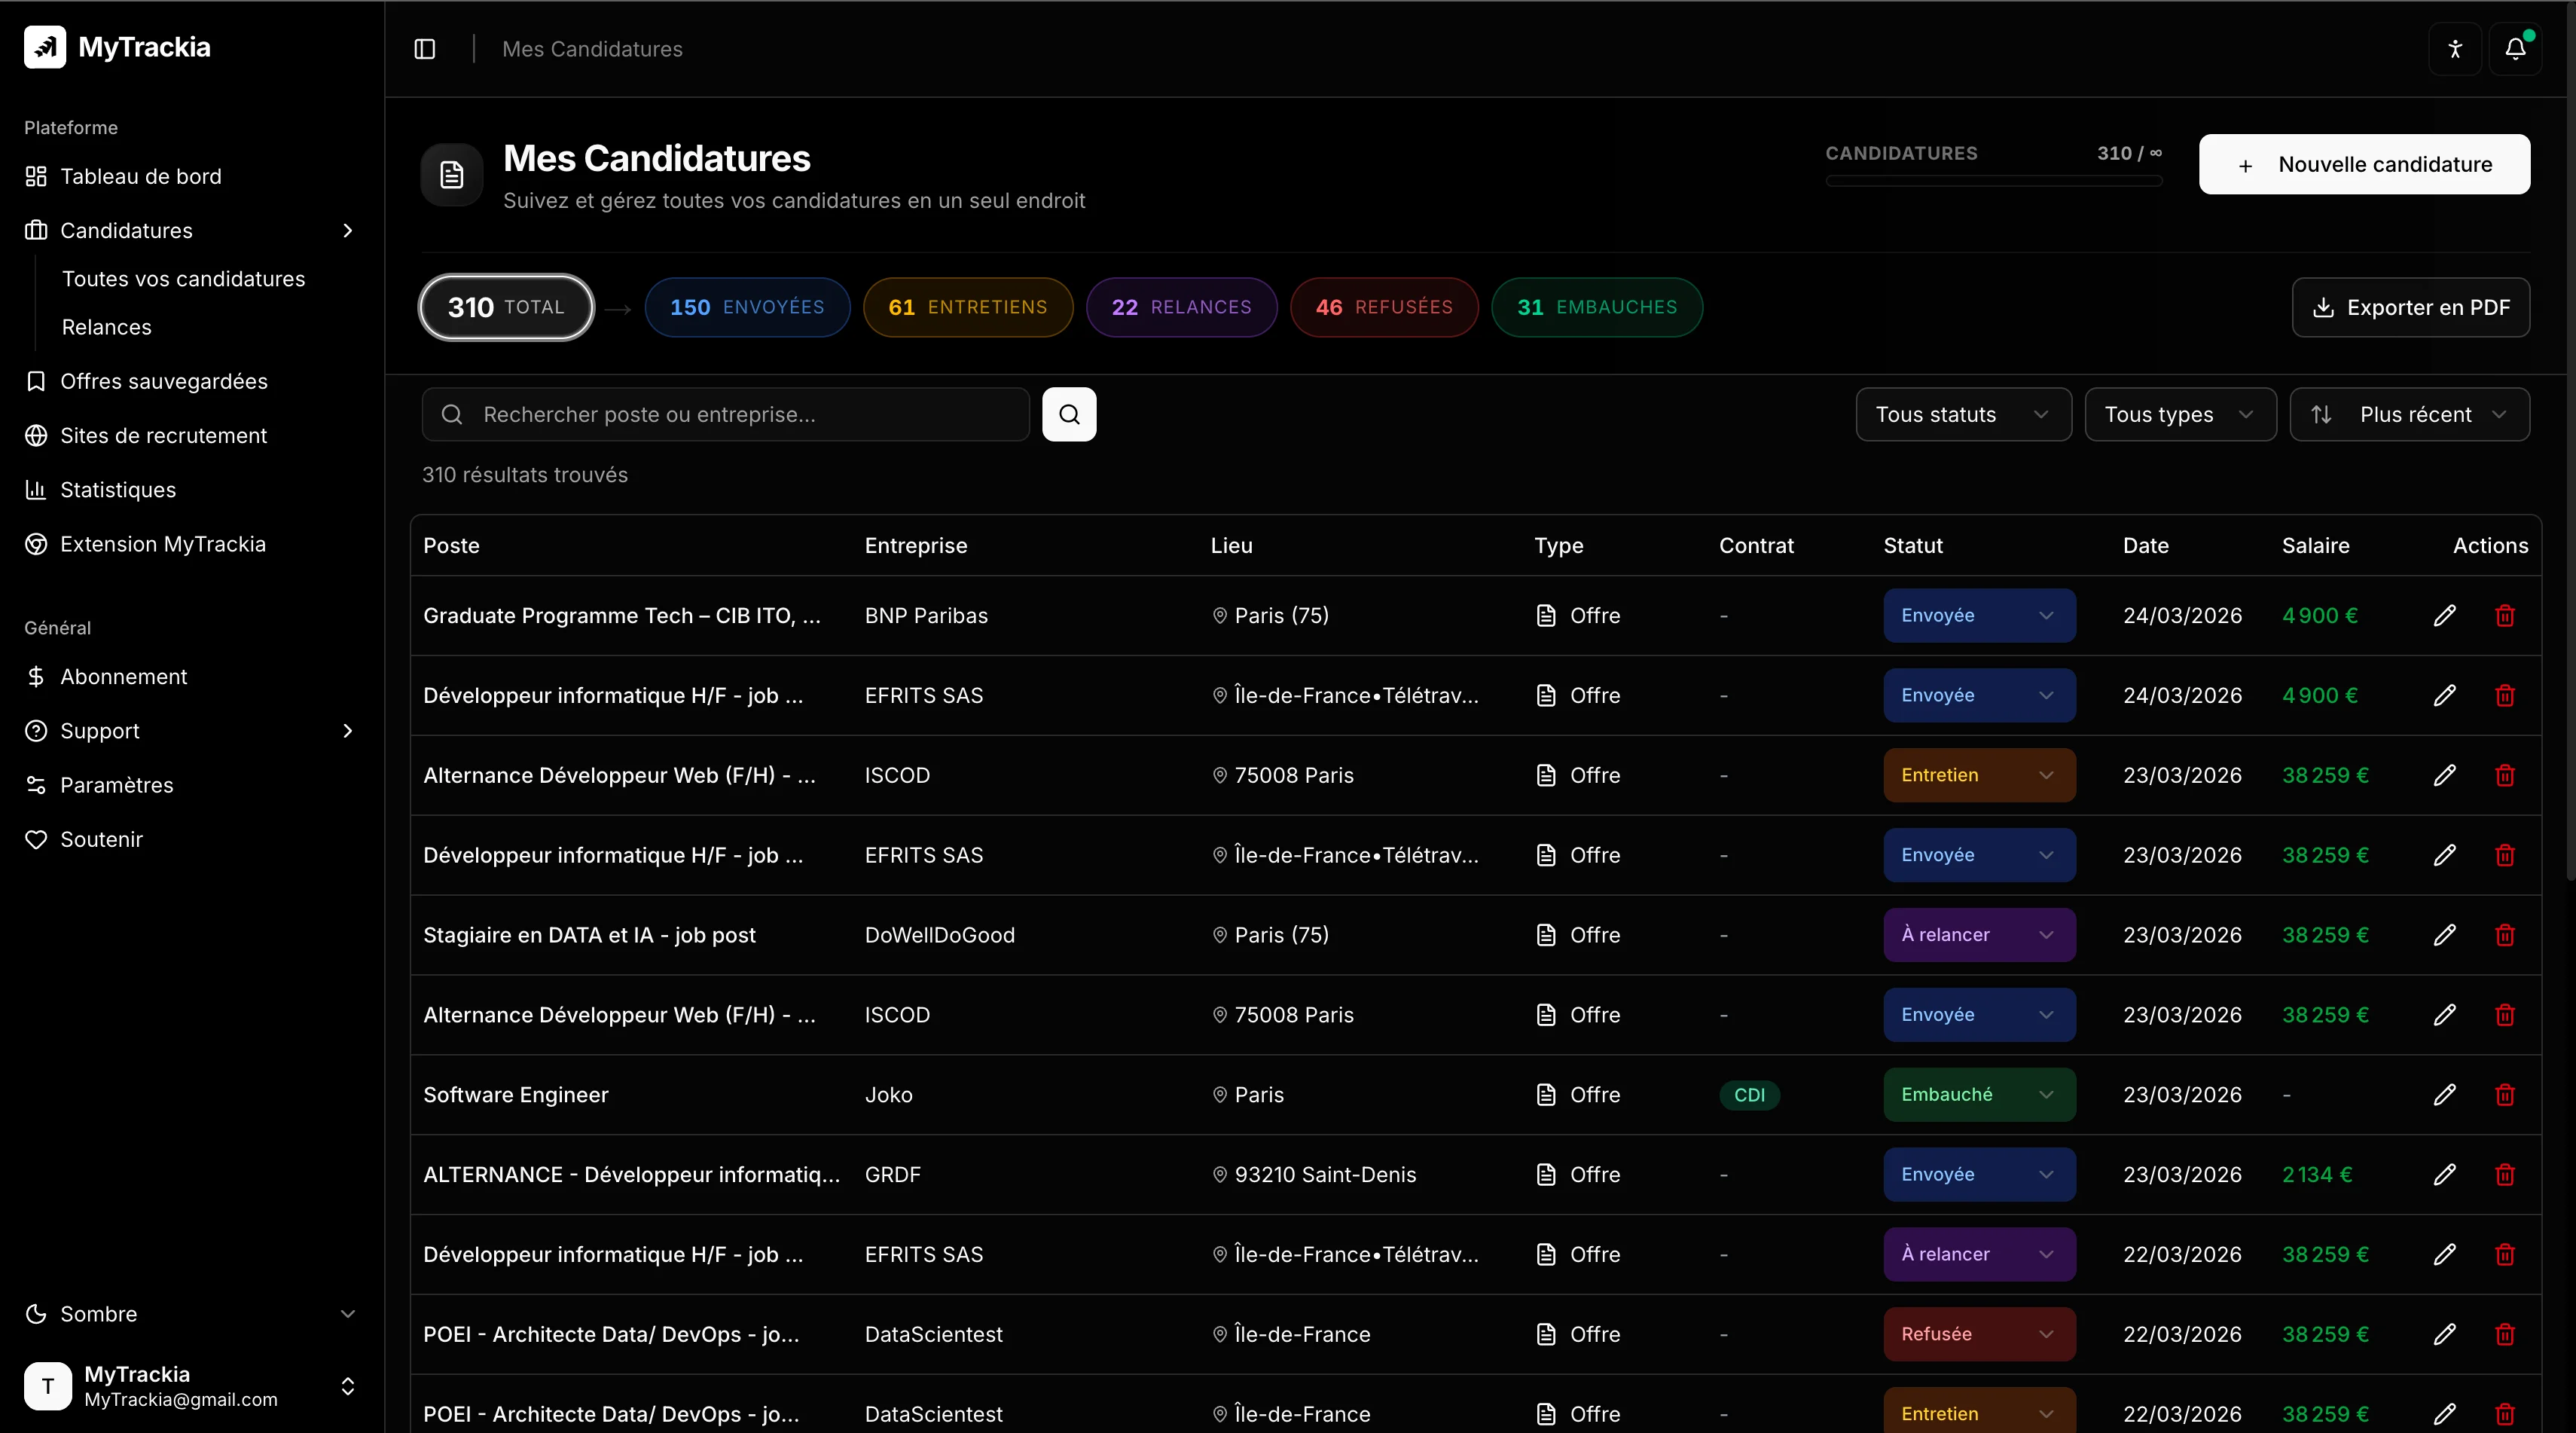This screenshot has width=2576, height=1433.
Task: Click Exporter en PDF
Action: (2411, 307)
